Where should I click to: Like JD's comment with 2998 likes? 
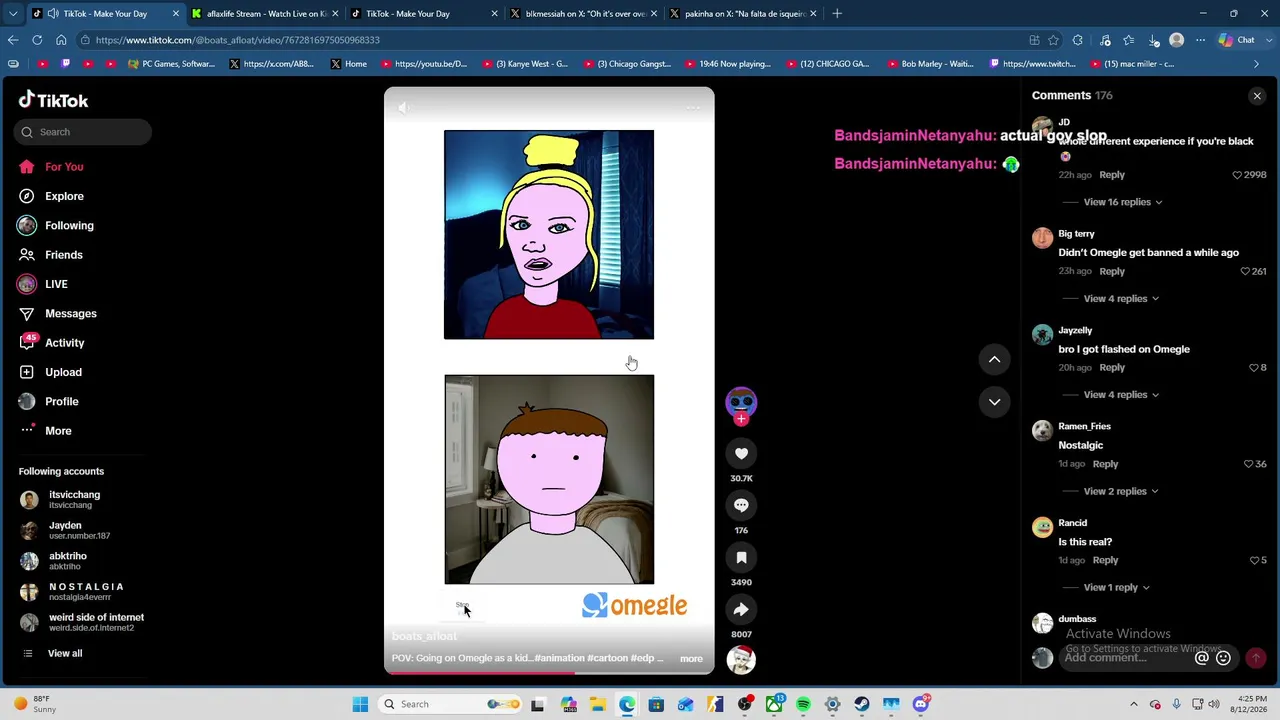click(1237, 175)
